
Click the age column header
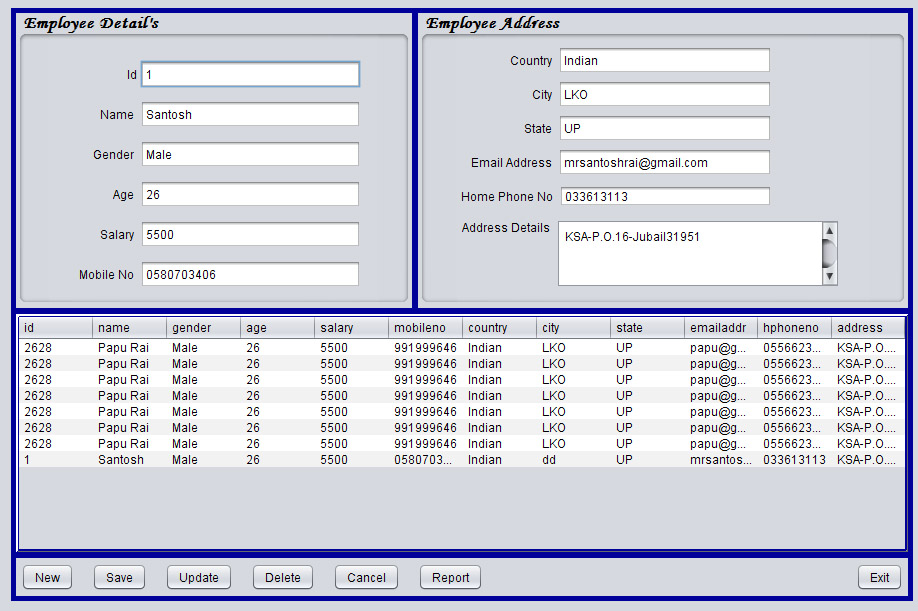click(x=278, y=328)
